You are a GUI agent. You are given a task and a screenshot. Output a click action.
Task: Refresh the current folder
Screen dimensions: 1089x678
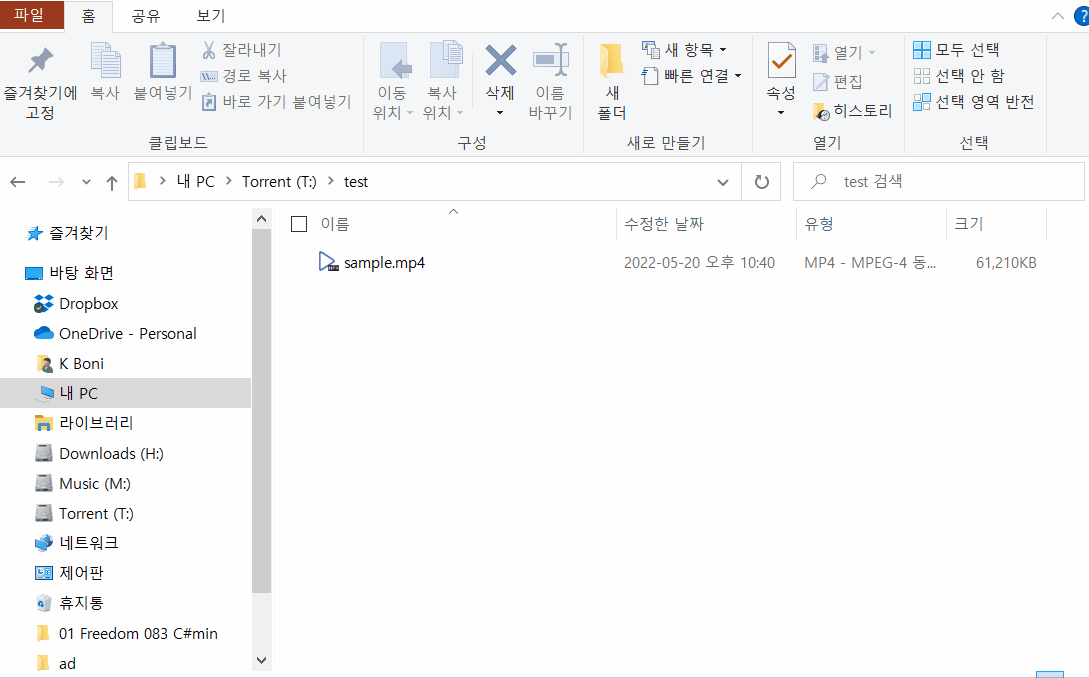[x=762, y=182]
